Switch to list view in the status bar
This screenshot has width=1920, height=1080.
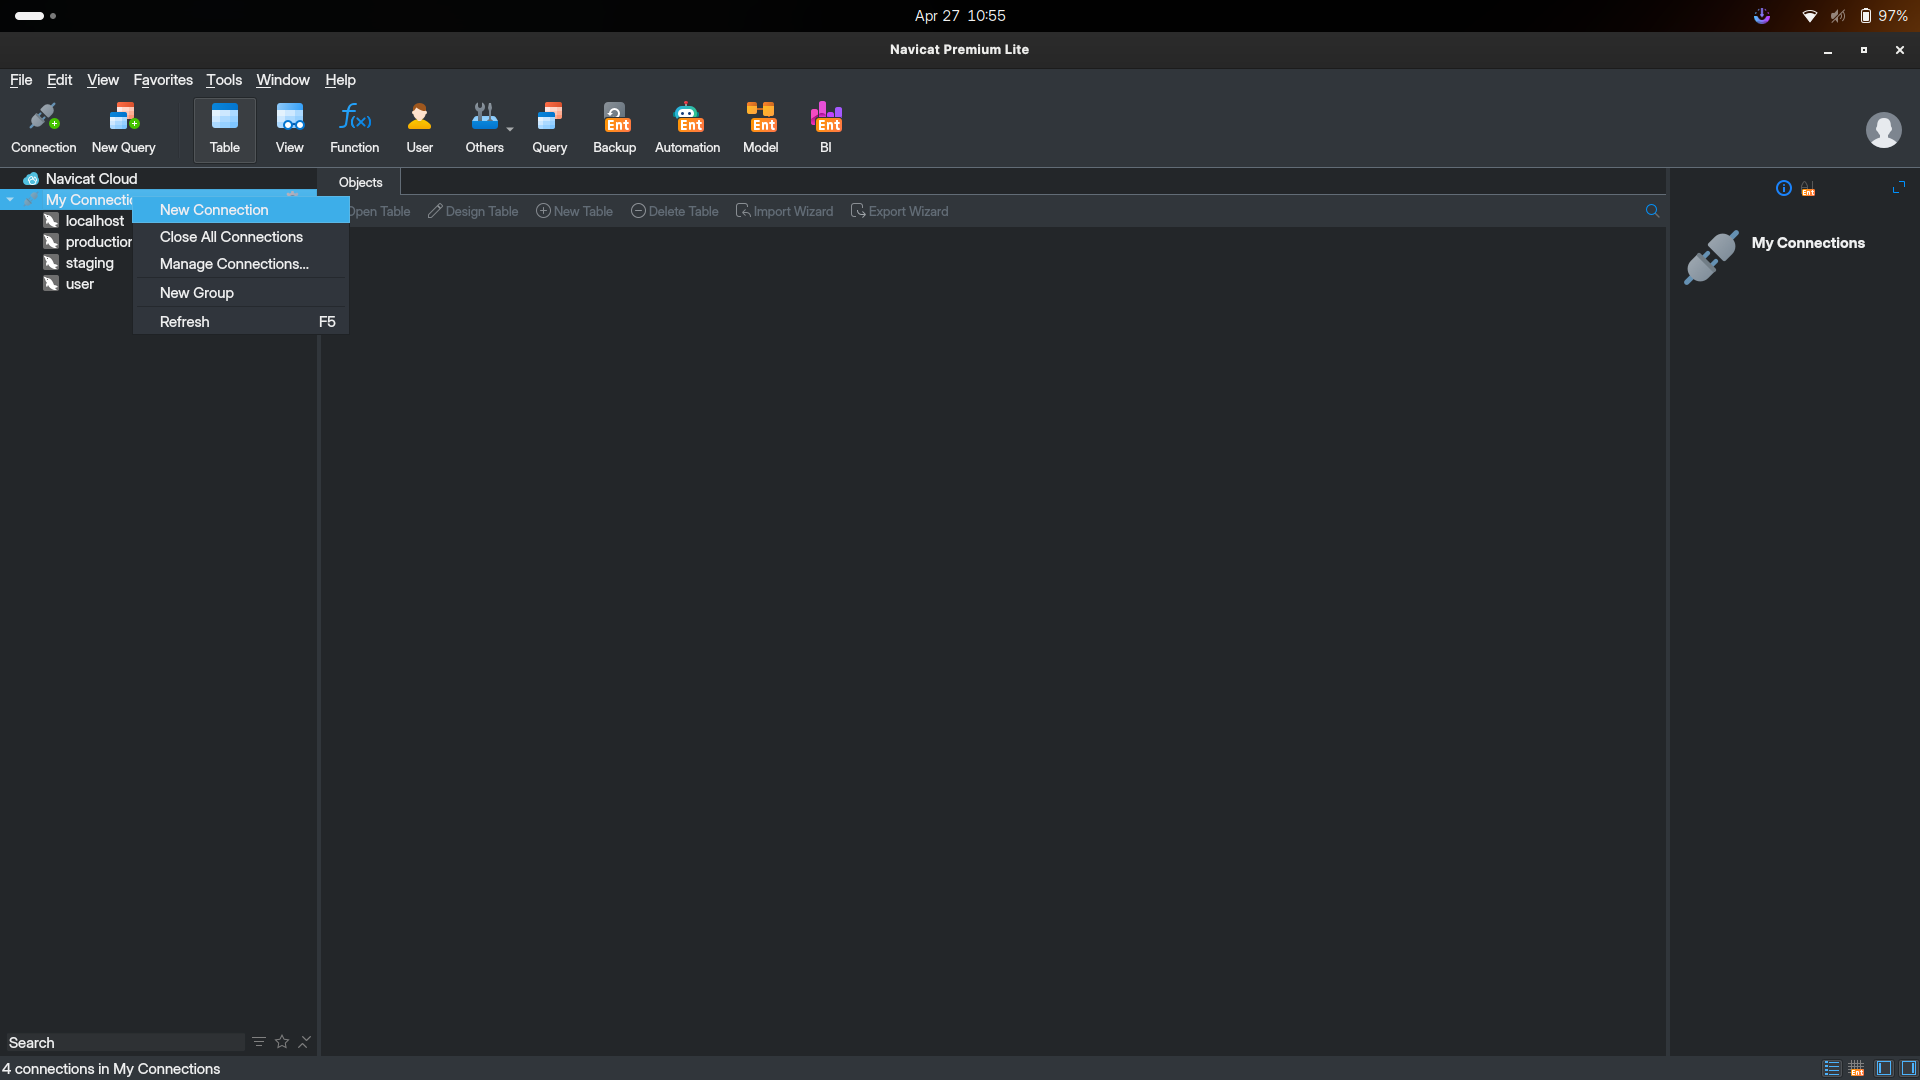1832,1068
